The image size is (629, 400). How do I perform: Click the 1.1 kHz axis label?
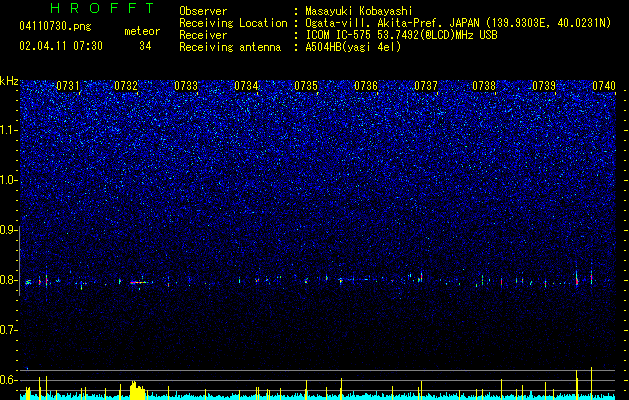[9, 130]
